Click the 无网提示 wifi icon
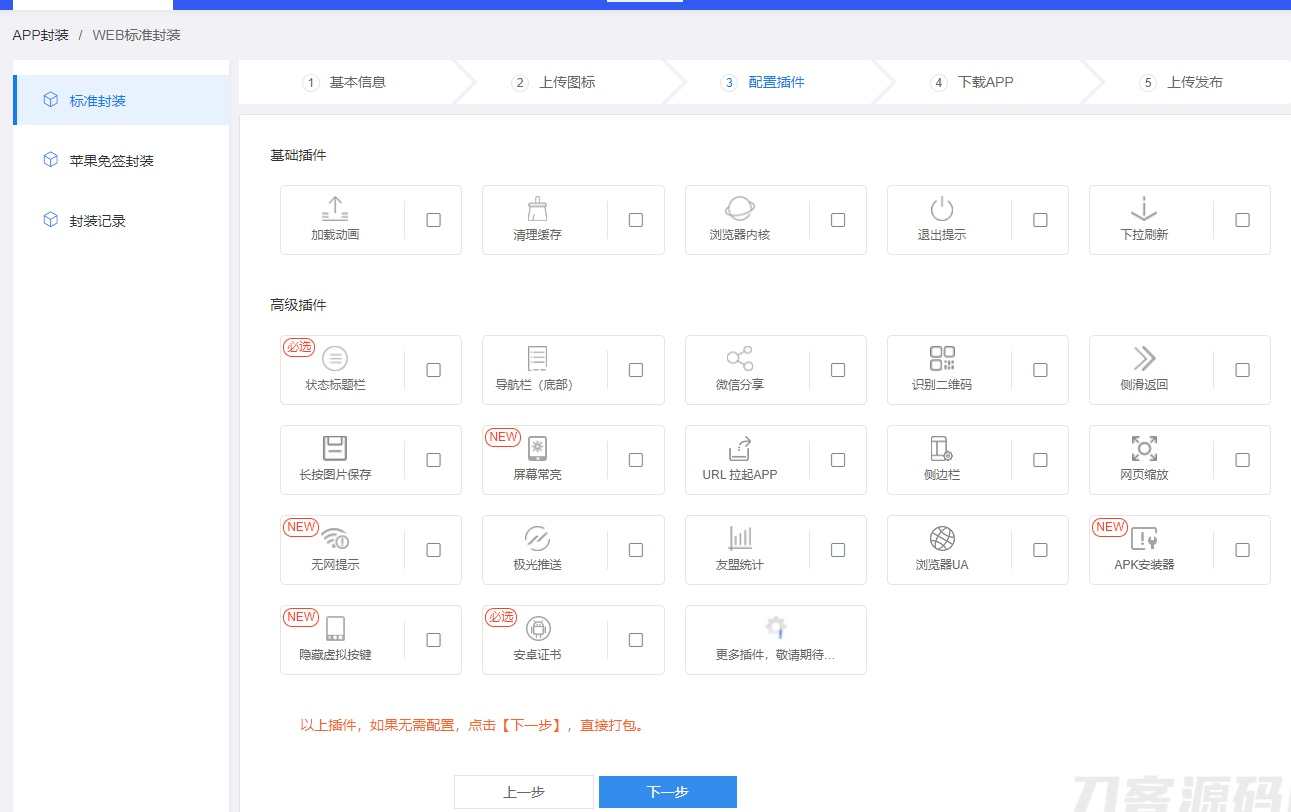The image size is (1291, 812). 335,538
